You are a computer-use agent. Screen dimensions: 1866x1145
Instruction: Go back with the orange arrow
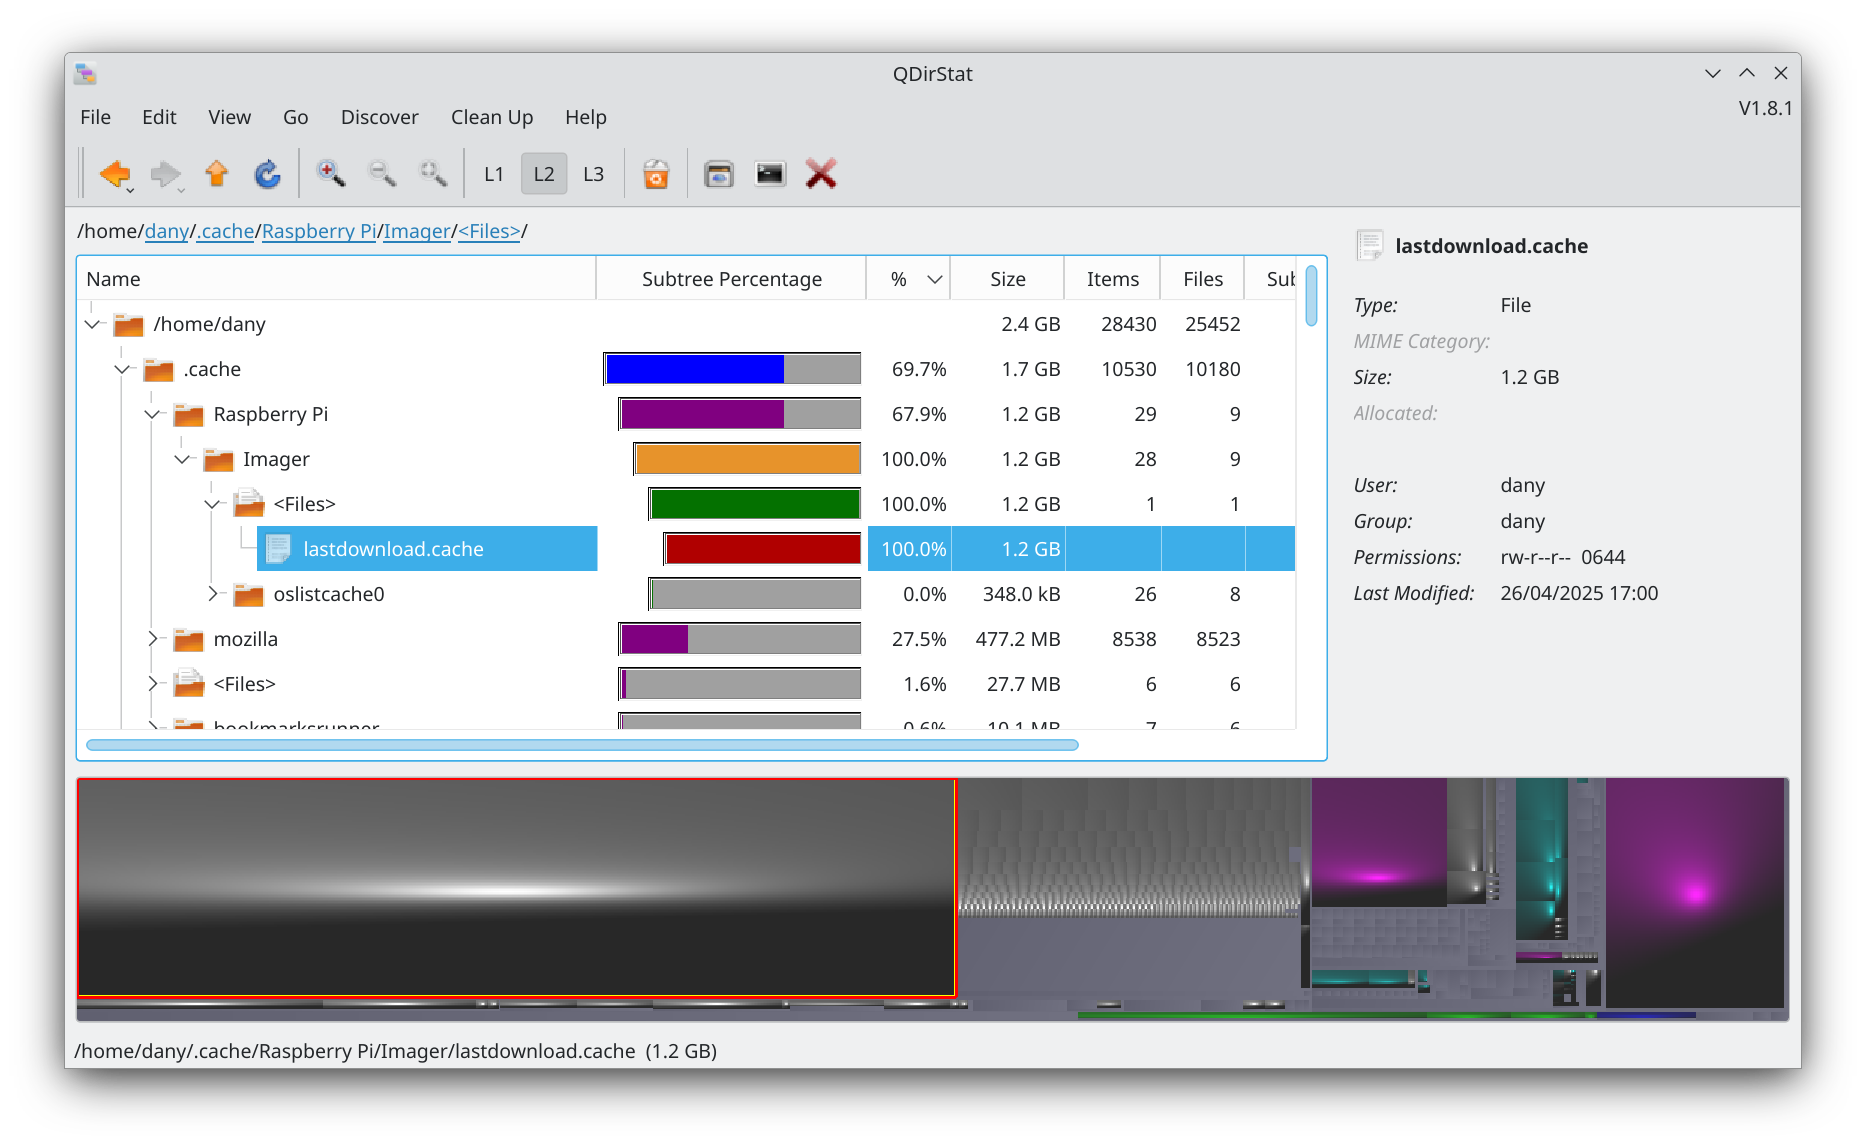point(115,174)
